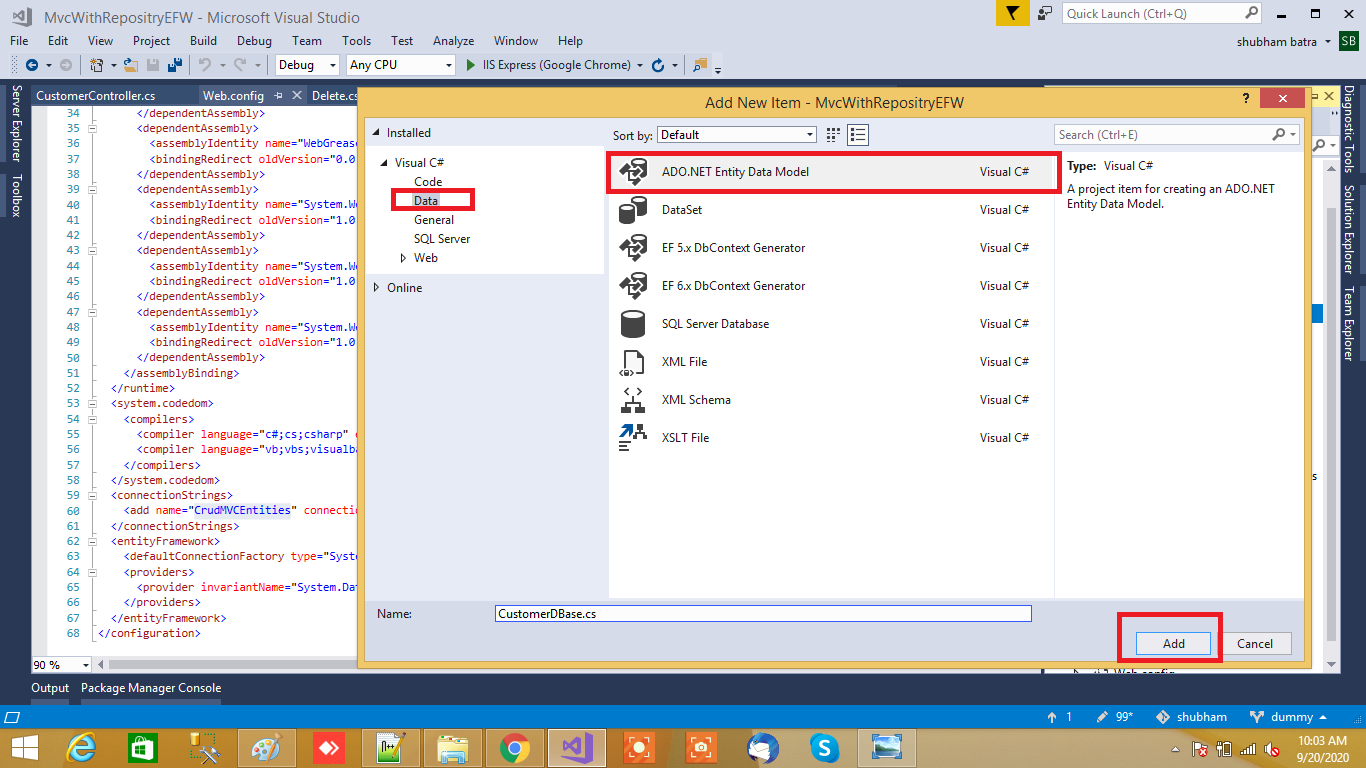The image size is (1366, 768).
Task: Open the Debug menu
Action: coord(254,41)
